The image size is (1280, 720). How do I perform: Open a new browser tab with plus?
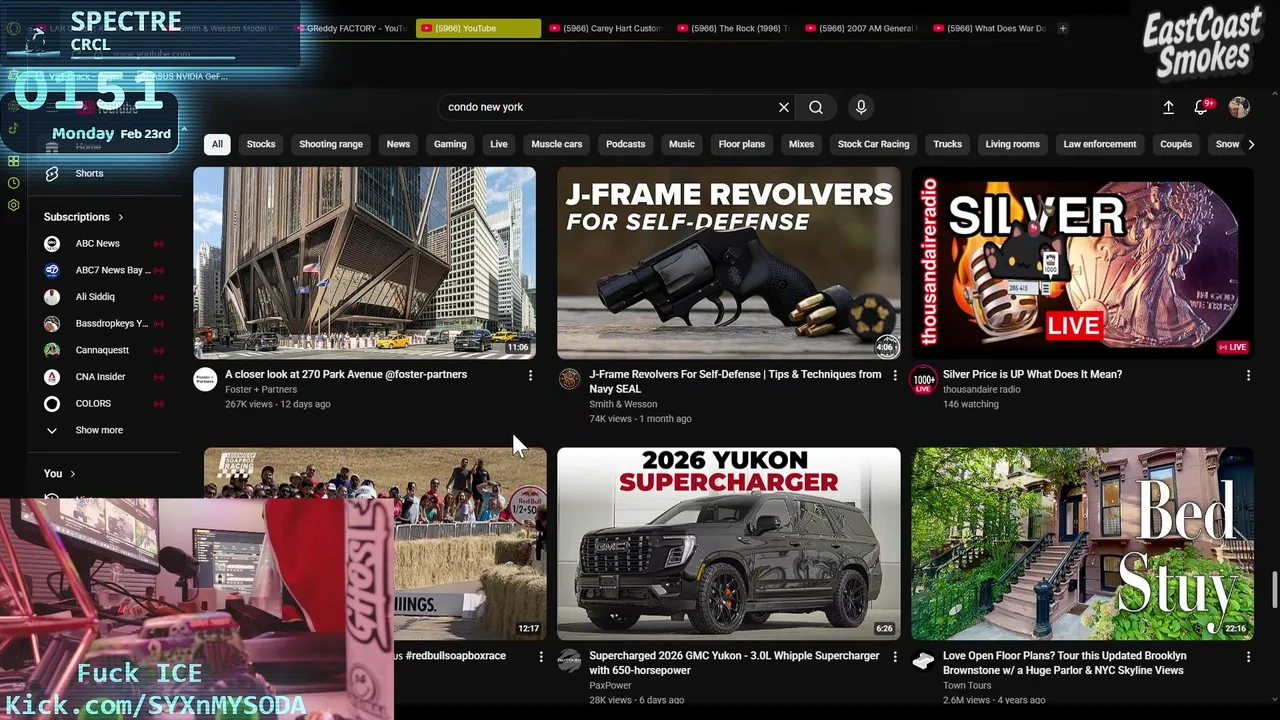click(x=1062, y=28)
